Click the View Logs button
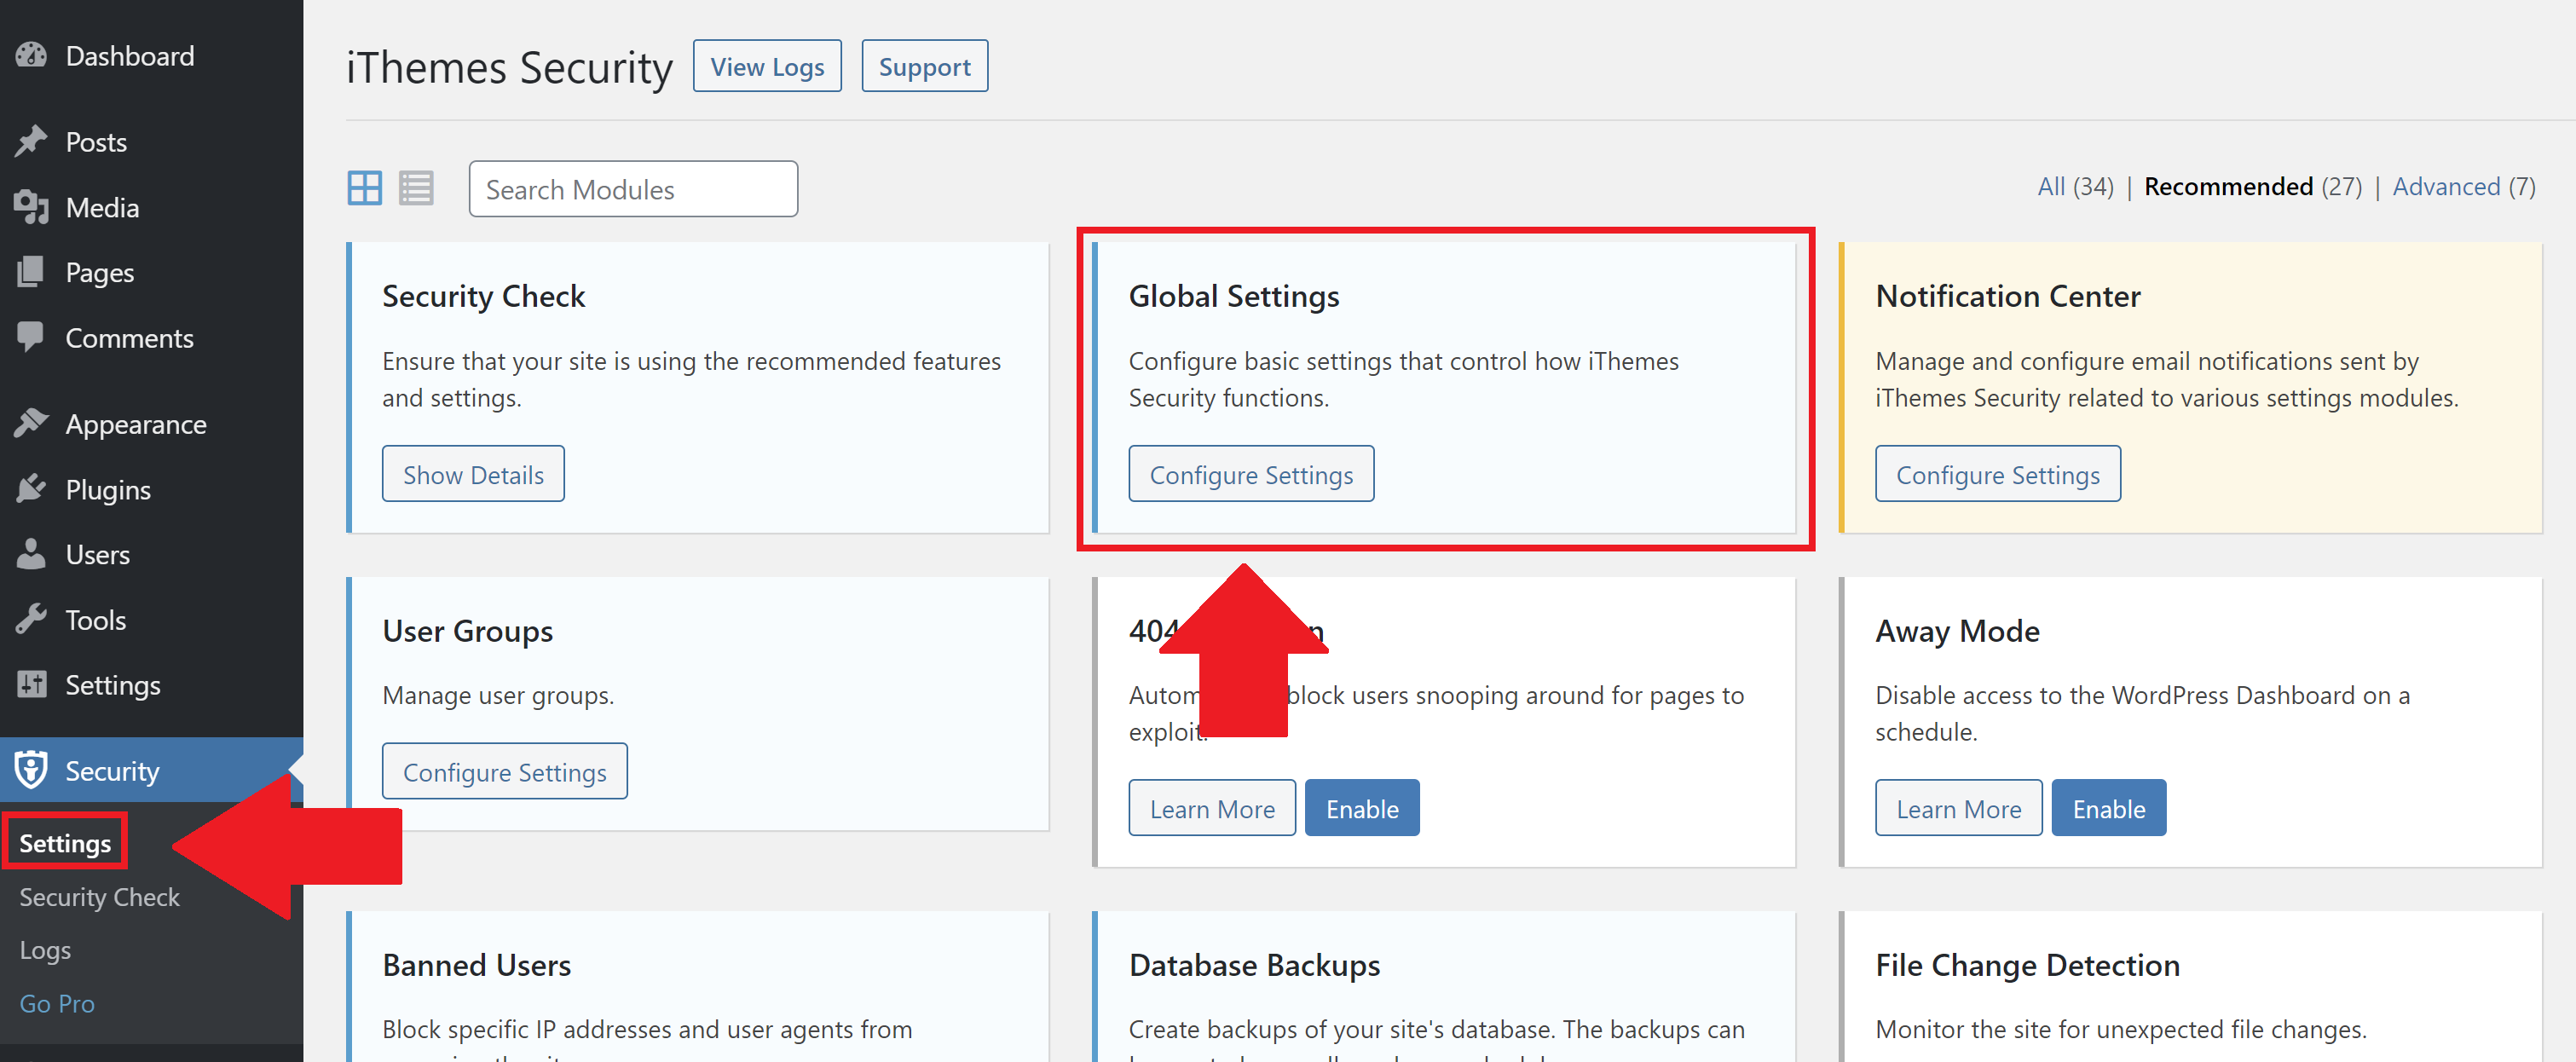Image resolution: width=2576 pixels, height=1062 pixels. pyautogui.click(x=767, y=66)
